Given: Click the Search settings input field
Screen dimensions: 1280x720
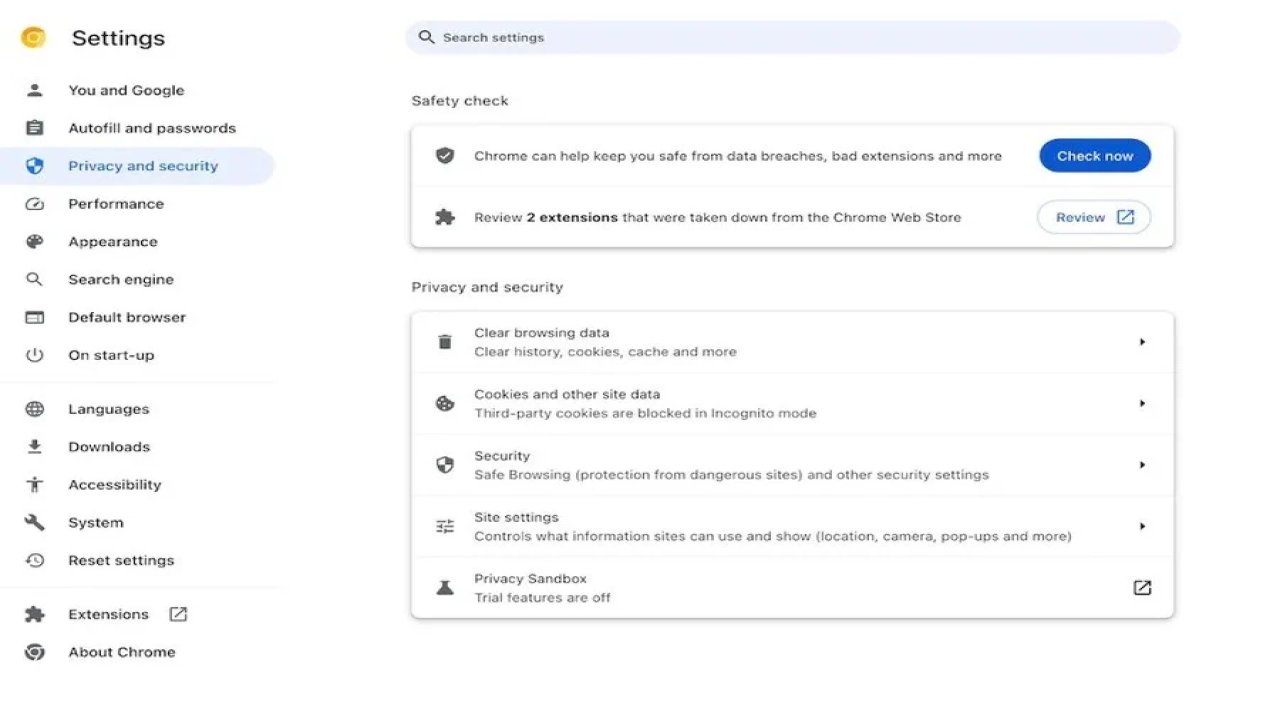Looking at the screenshot, I should 792,38.
